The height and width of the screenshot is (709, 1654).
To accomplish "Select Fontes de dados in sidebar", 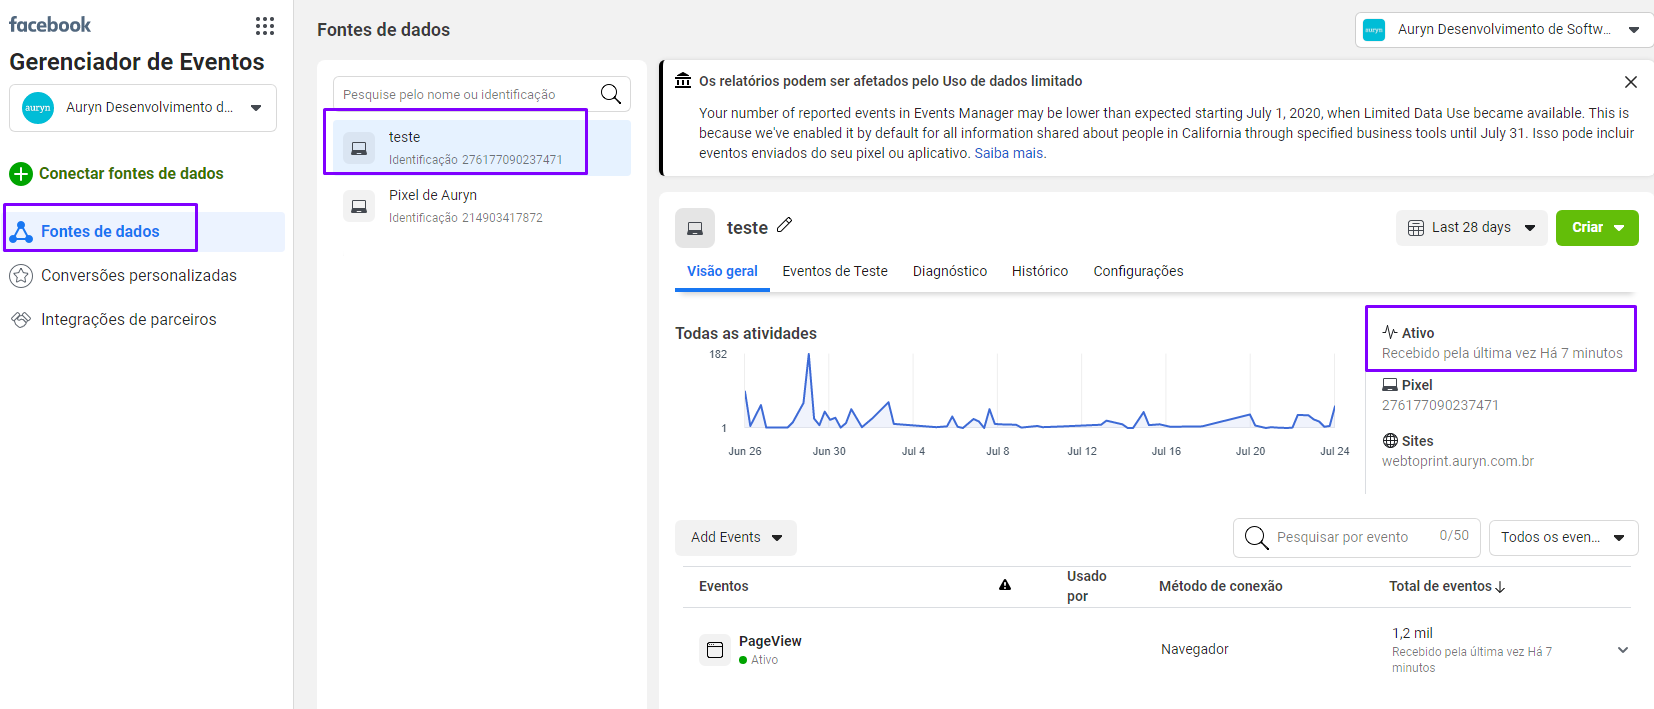I will coord(145,232).
